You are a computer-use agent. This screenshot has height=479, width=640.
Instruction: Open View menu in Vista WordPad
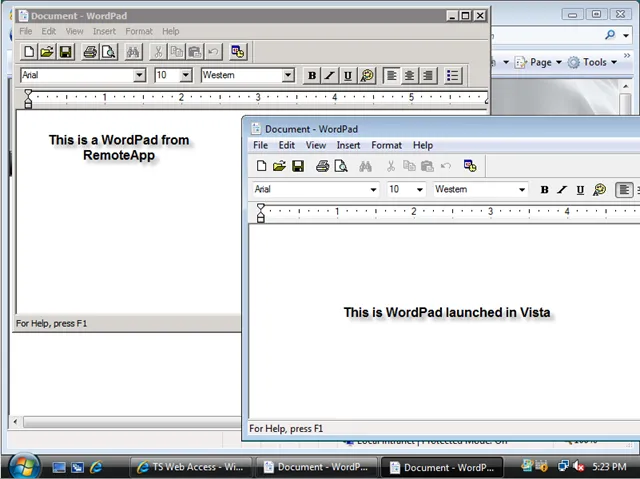point(316,145)
